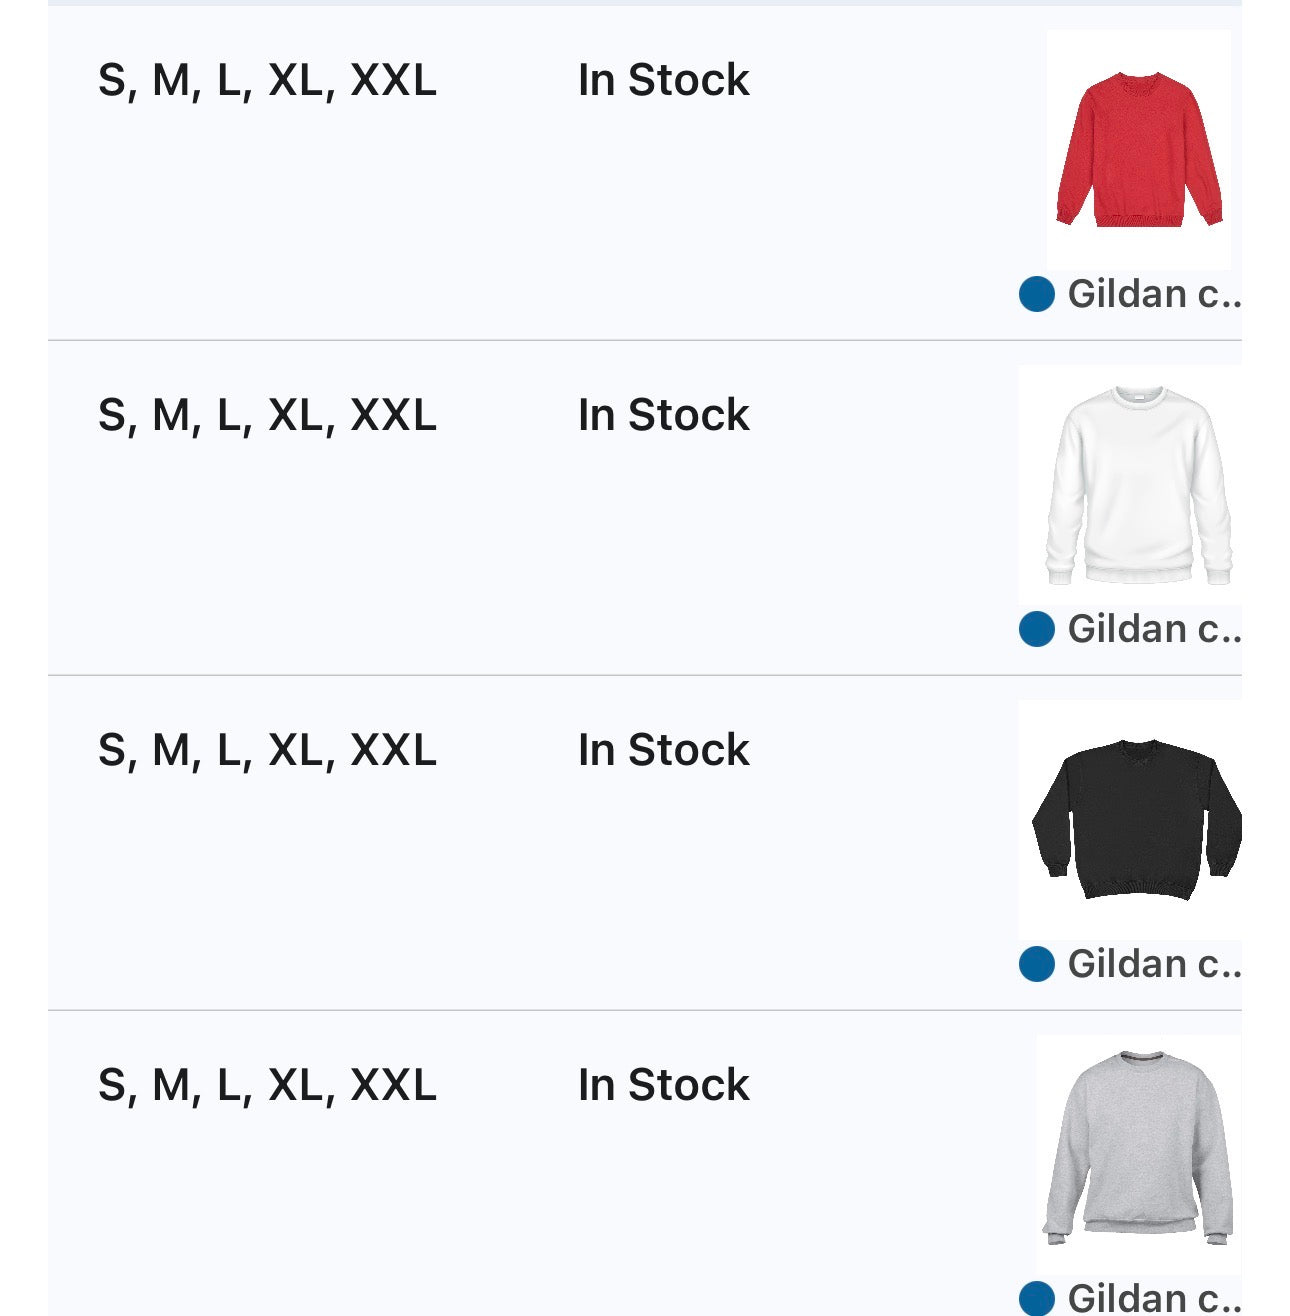Click the Gildan label under the red sweatshirt
This screenshot has height=1316, width=1290.
(x=1154, y=294)
